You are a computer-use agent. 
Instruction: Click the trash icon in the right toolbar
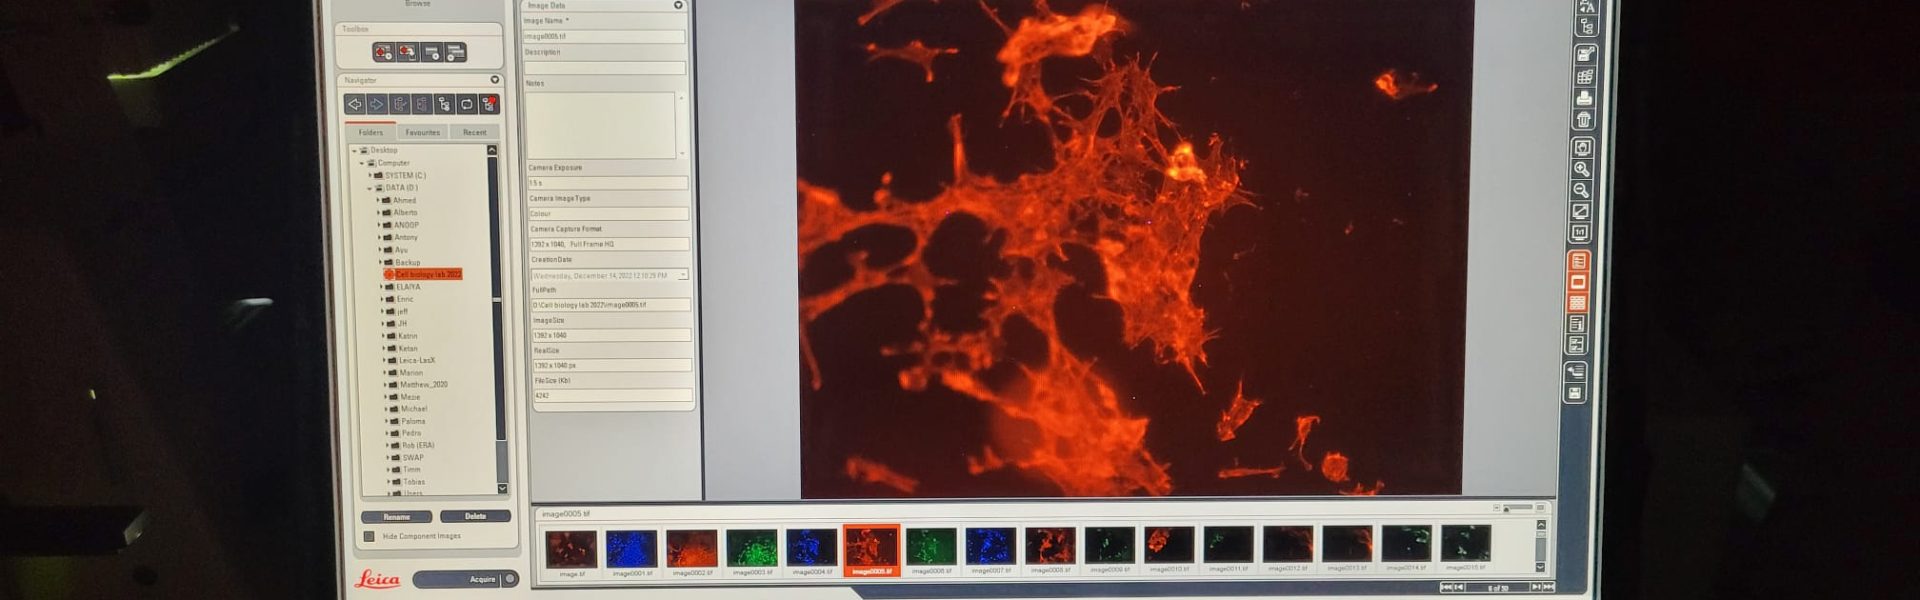(x=1584, y=120)
